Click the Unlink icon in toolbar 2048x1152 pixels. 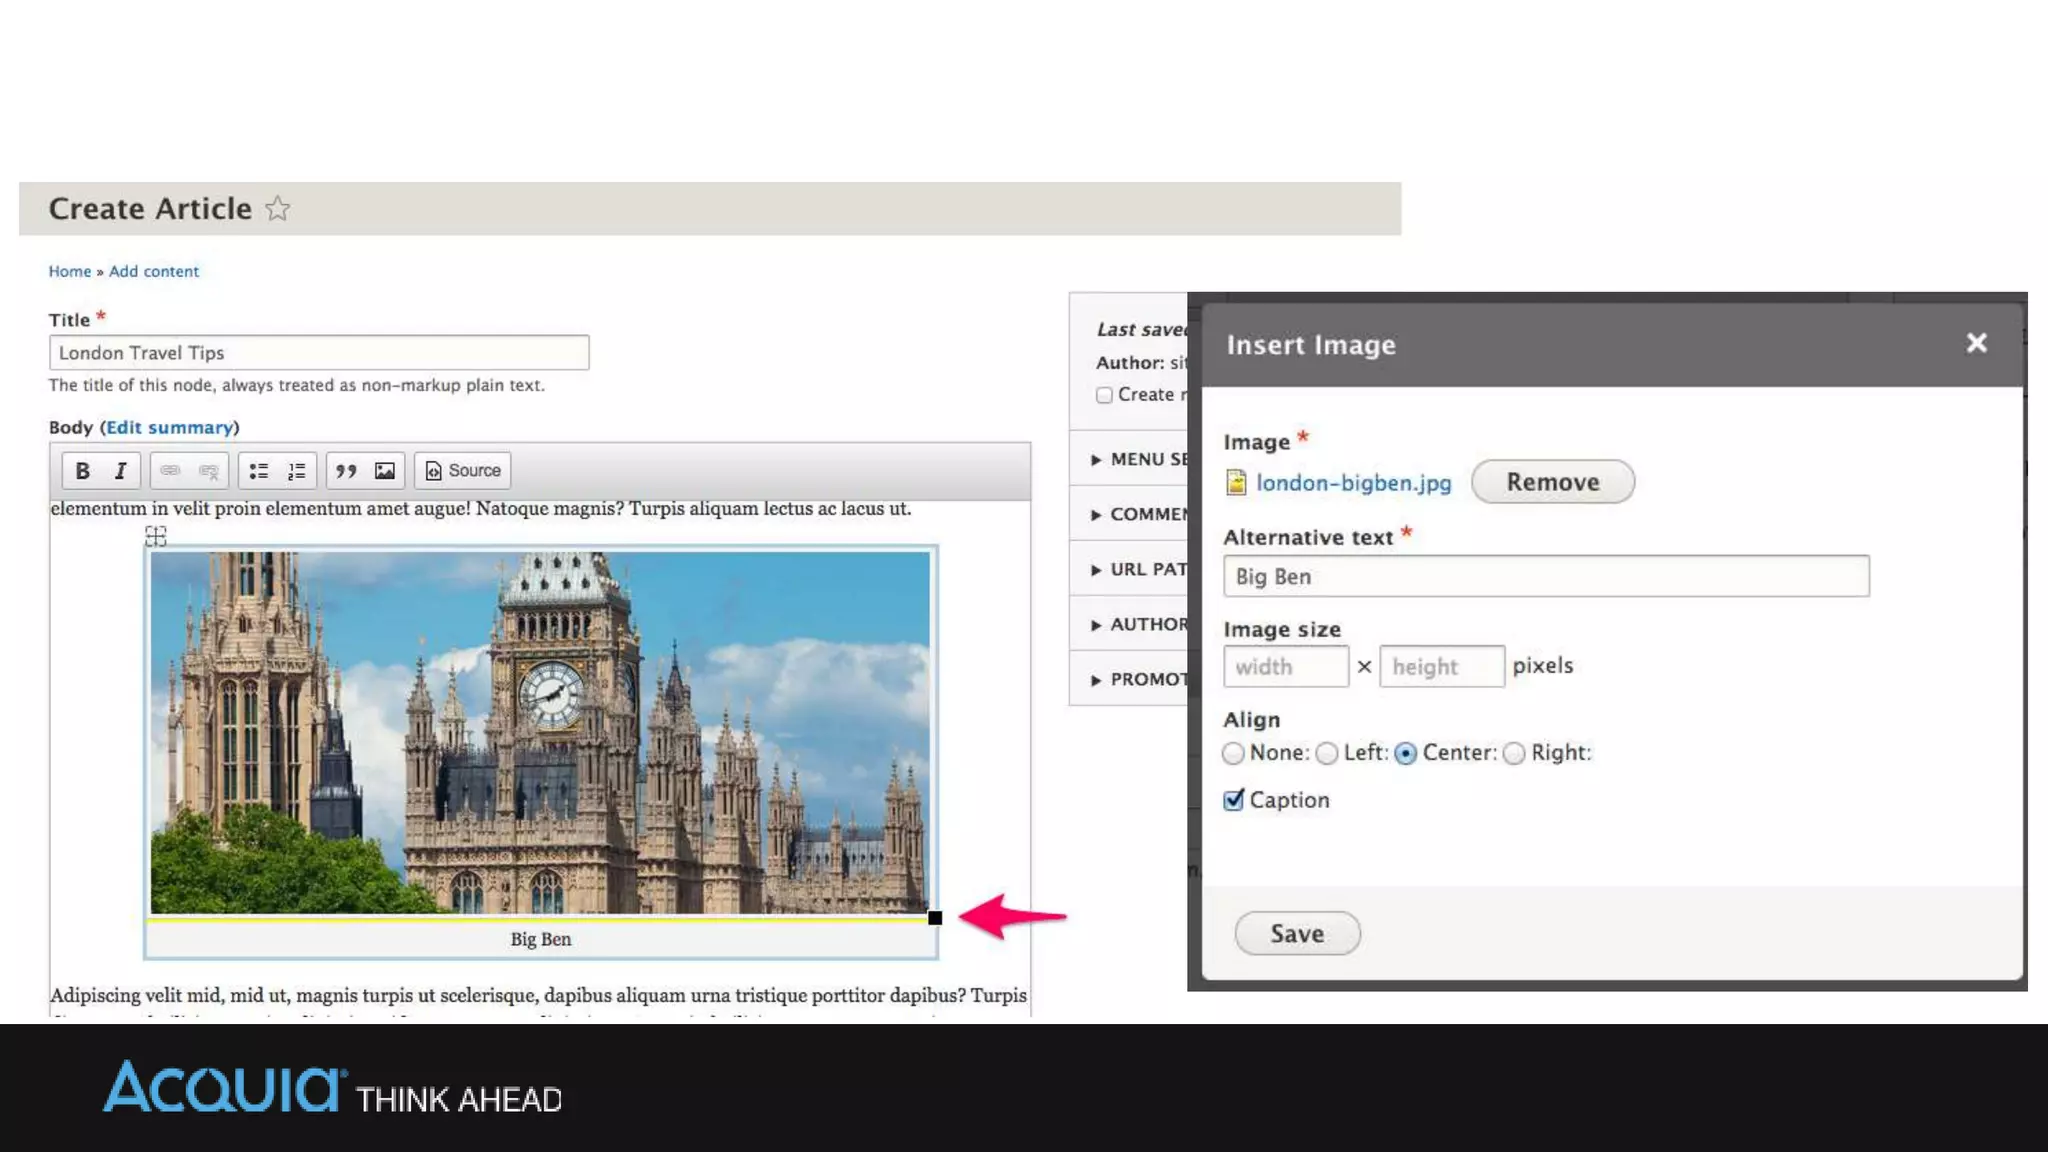[208, 471]
